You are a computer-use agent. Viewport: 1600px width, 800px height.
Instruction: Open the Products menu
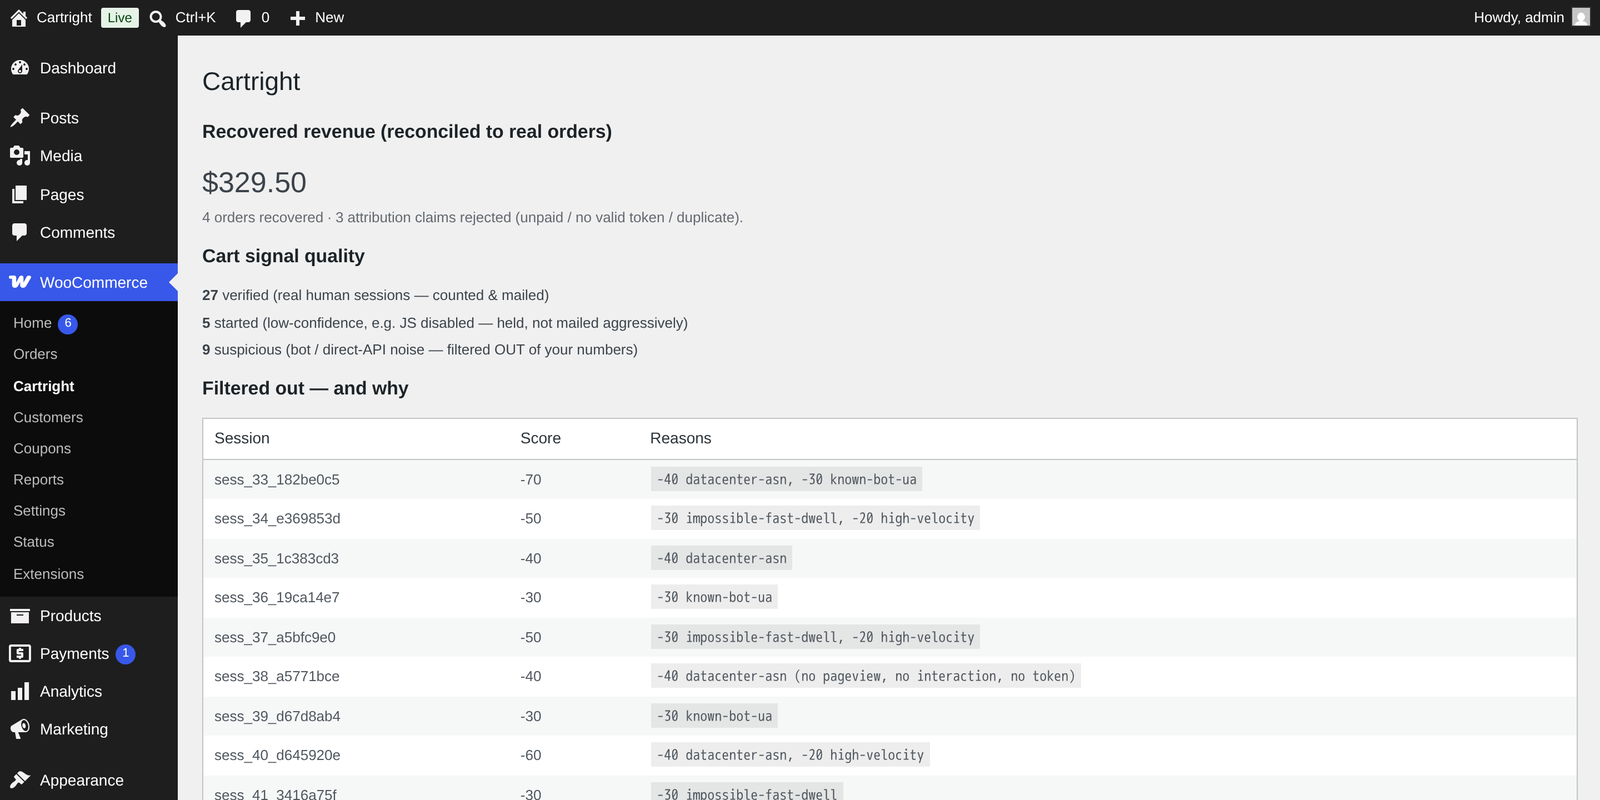[x=70, y=616]
